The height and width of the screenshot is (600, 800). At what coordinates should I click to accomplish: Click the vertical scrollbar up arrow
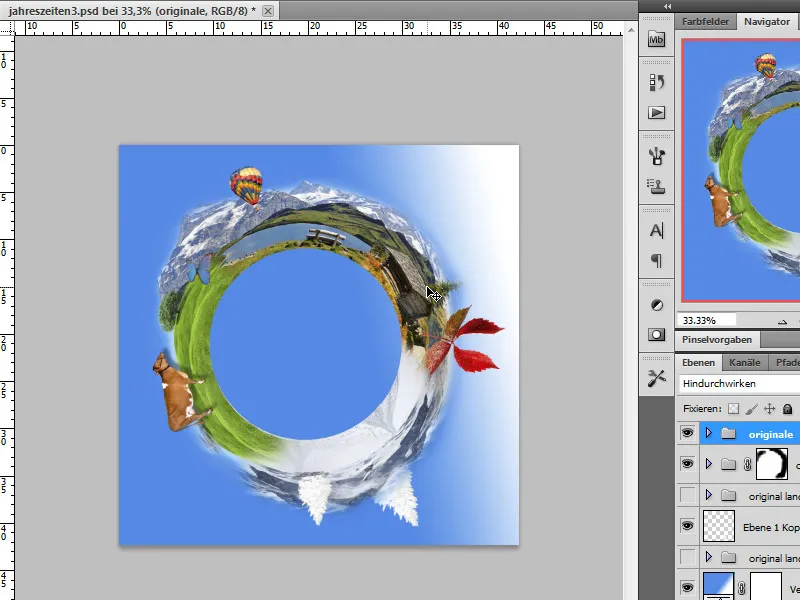(x=631, y=30)
